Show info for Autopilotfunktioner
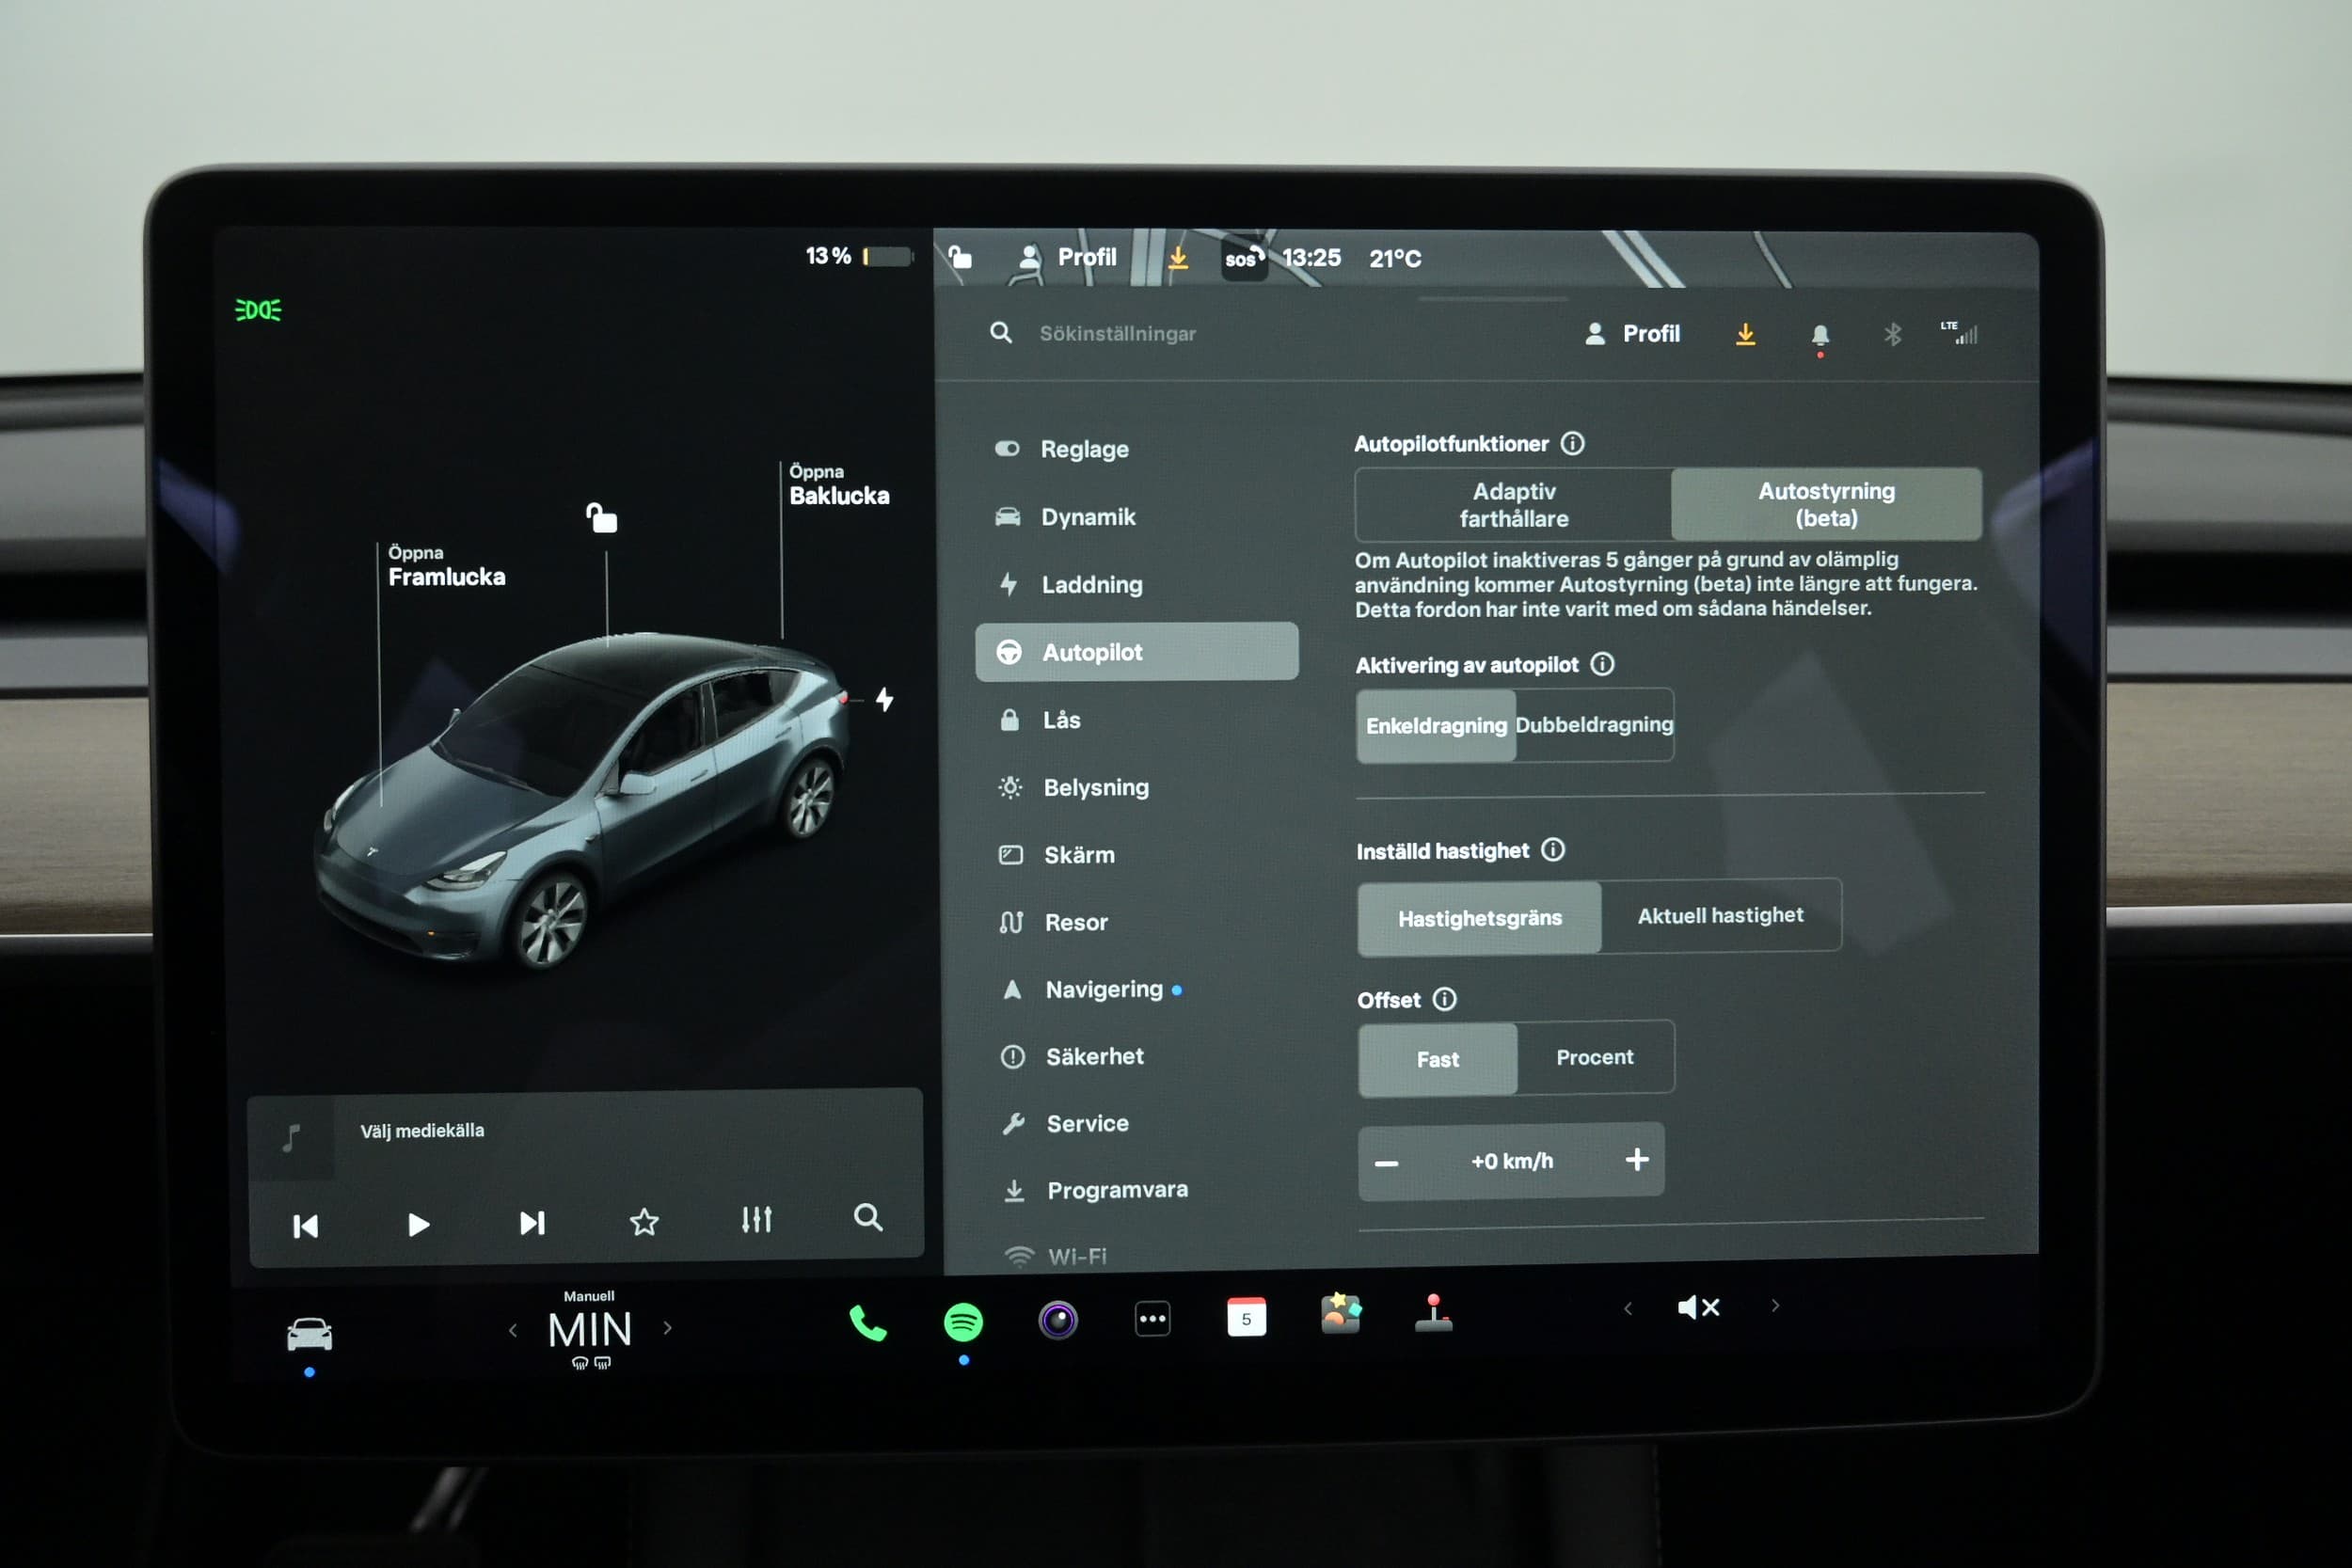Screen dimensions: 2352x1568 [1572, 443]
